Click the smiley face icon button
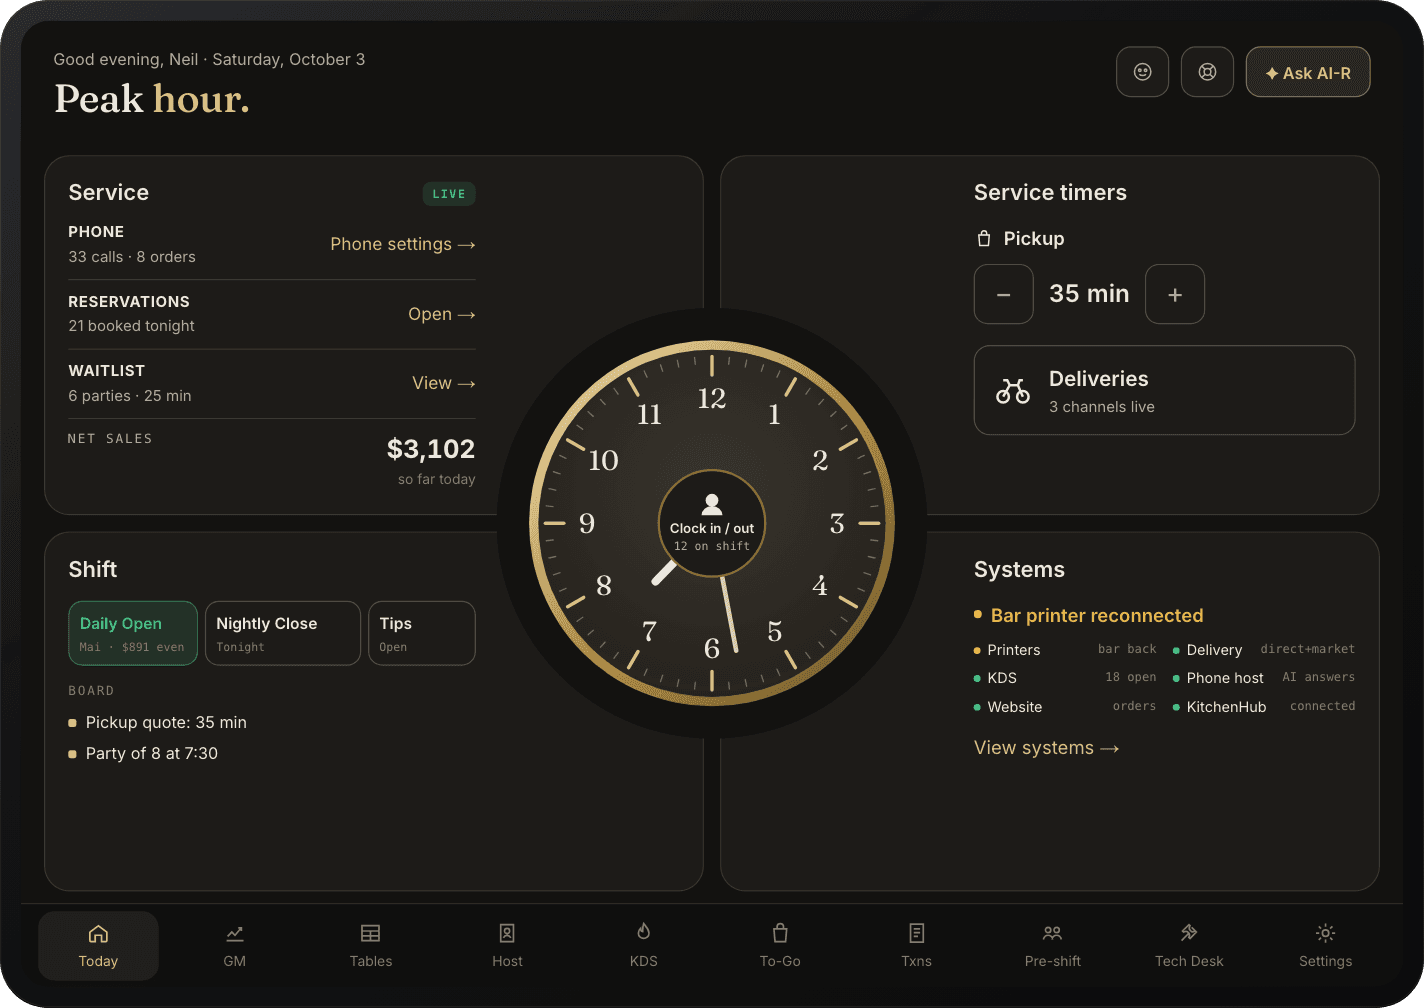Screen dimensions: 1424x1008 pos(1142,72)
